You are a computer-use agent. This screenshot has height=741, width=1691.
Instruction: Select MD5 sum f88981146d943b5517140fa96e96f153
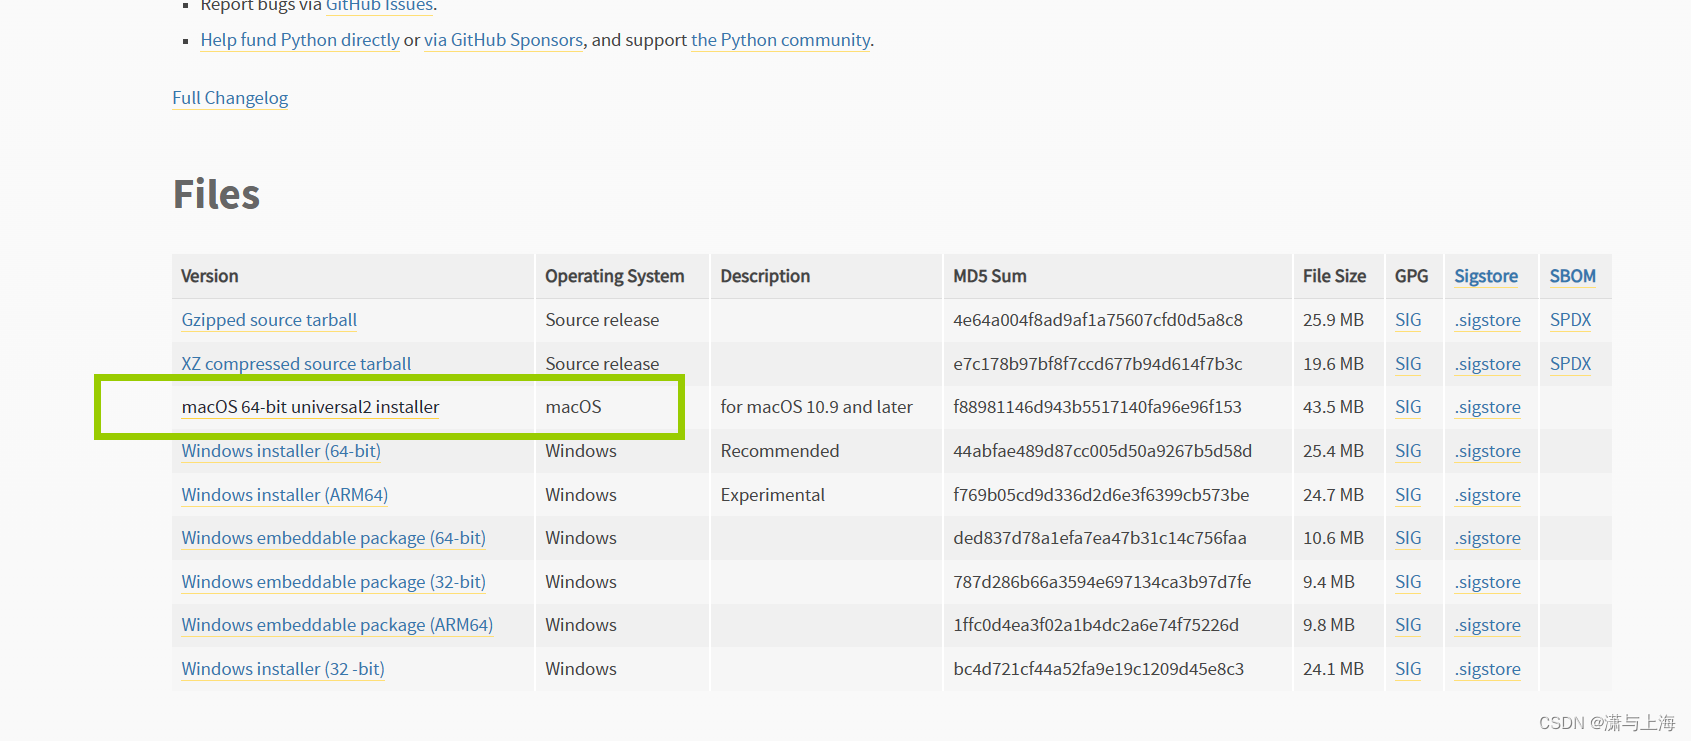1097,407
